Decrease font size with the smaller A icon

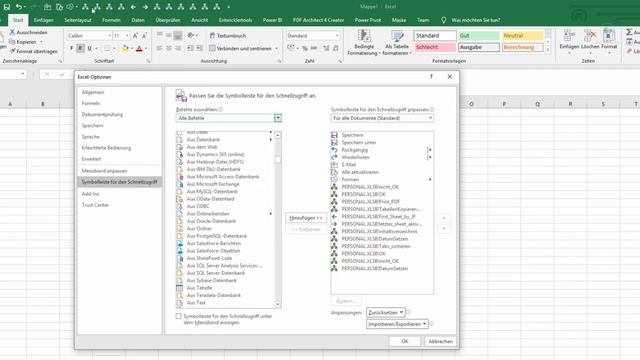tap(144, 36)
